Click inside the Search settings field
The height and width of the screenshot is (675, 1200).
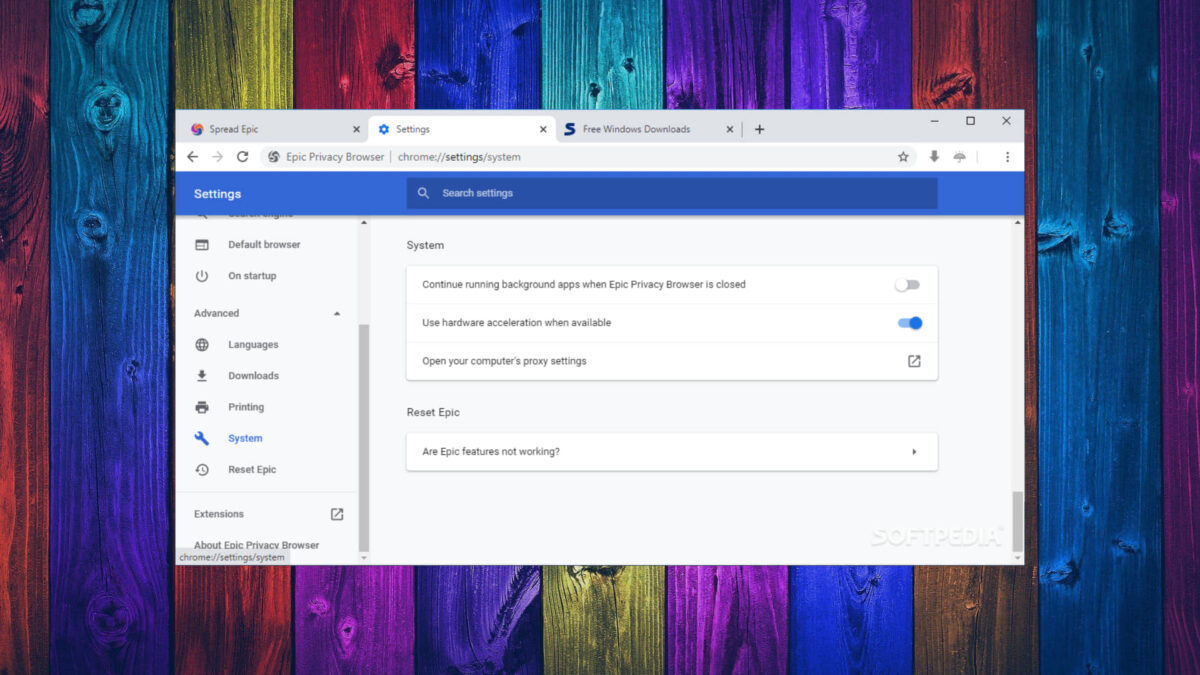point(672,193)
